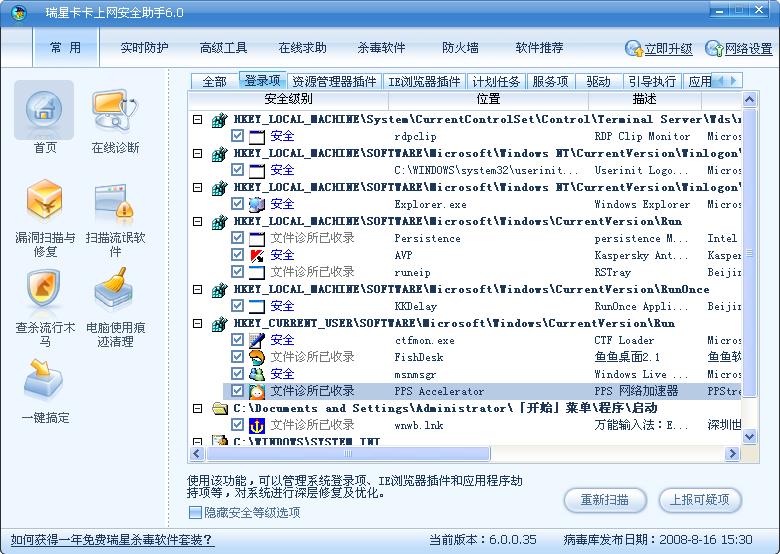The width and height of the screenshot is (780, 554).
Task: Open the 服务项 tab
Action: pos(550,82)
